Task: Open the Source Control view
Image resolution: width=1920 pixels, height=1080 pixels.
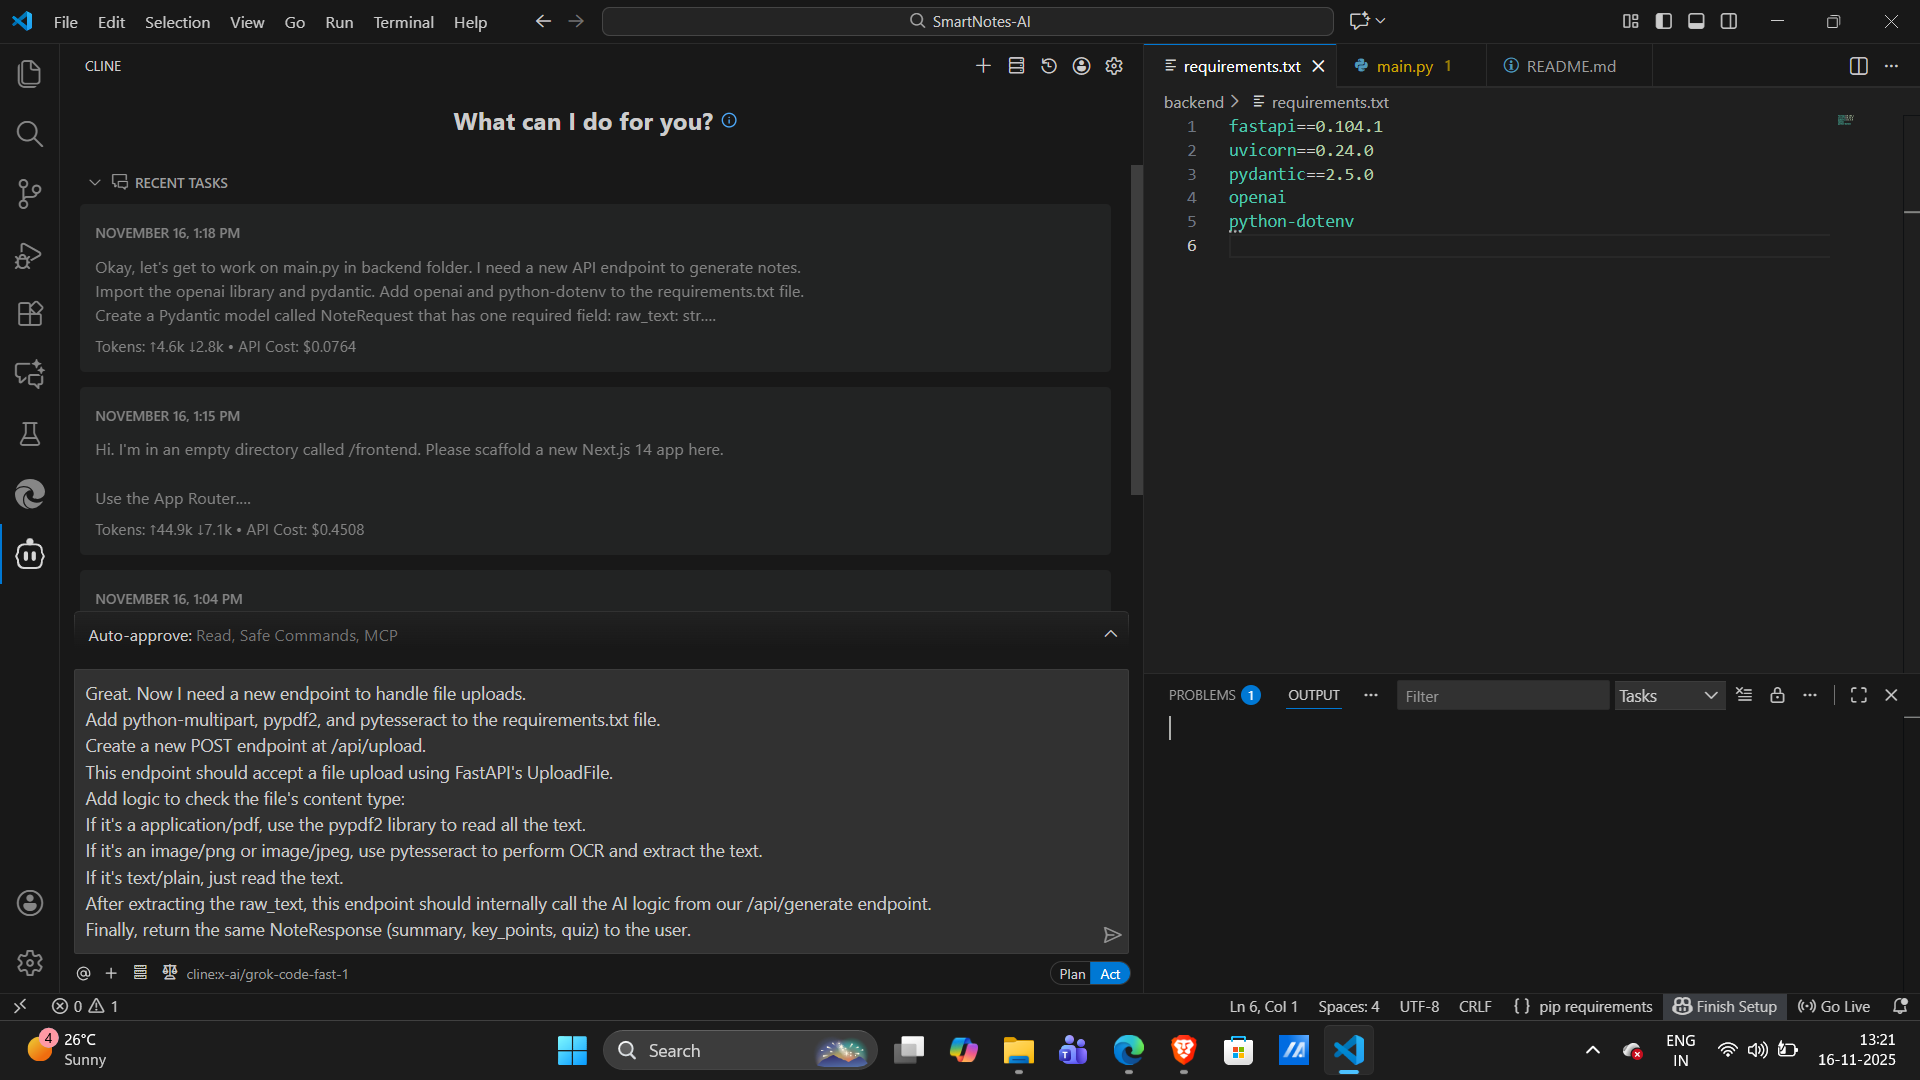Action: coord(30,194)
